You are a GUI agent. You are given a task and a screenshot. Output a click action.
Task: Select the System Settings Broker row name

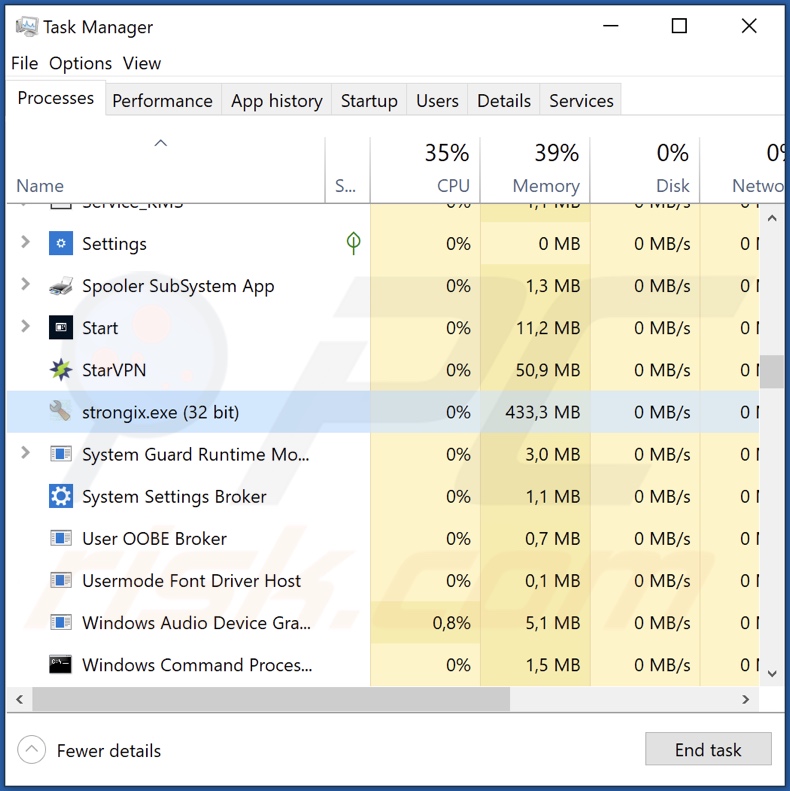pos(174,497)
